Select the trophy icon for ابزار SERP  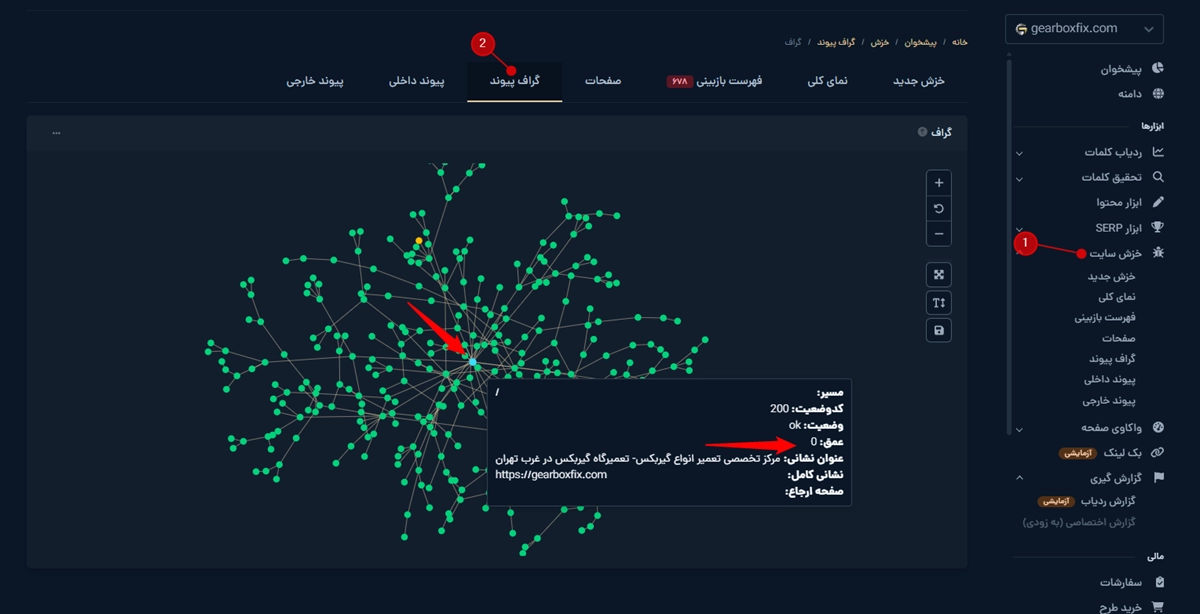tap(1157, 227)
